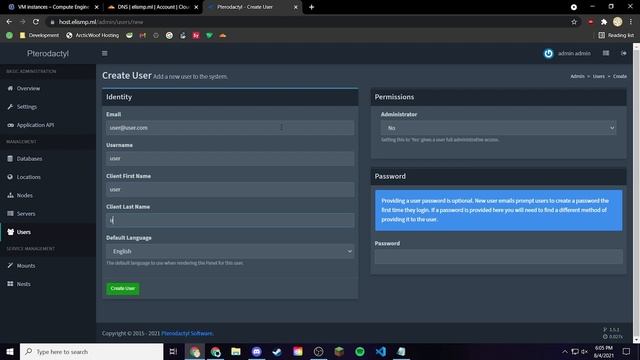
Task: Click page vertical scrollbar
Action: [636, 193]
